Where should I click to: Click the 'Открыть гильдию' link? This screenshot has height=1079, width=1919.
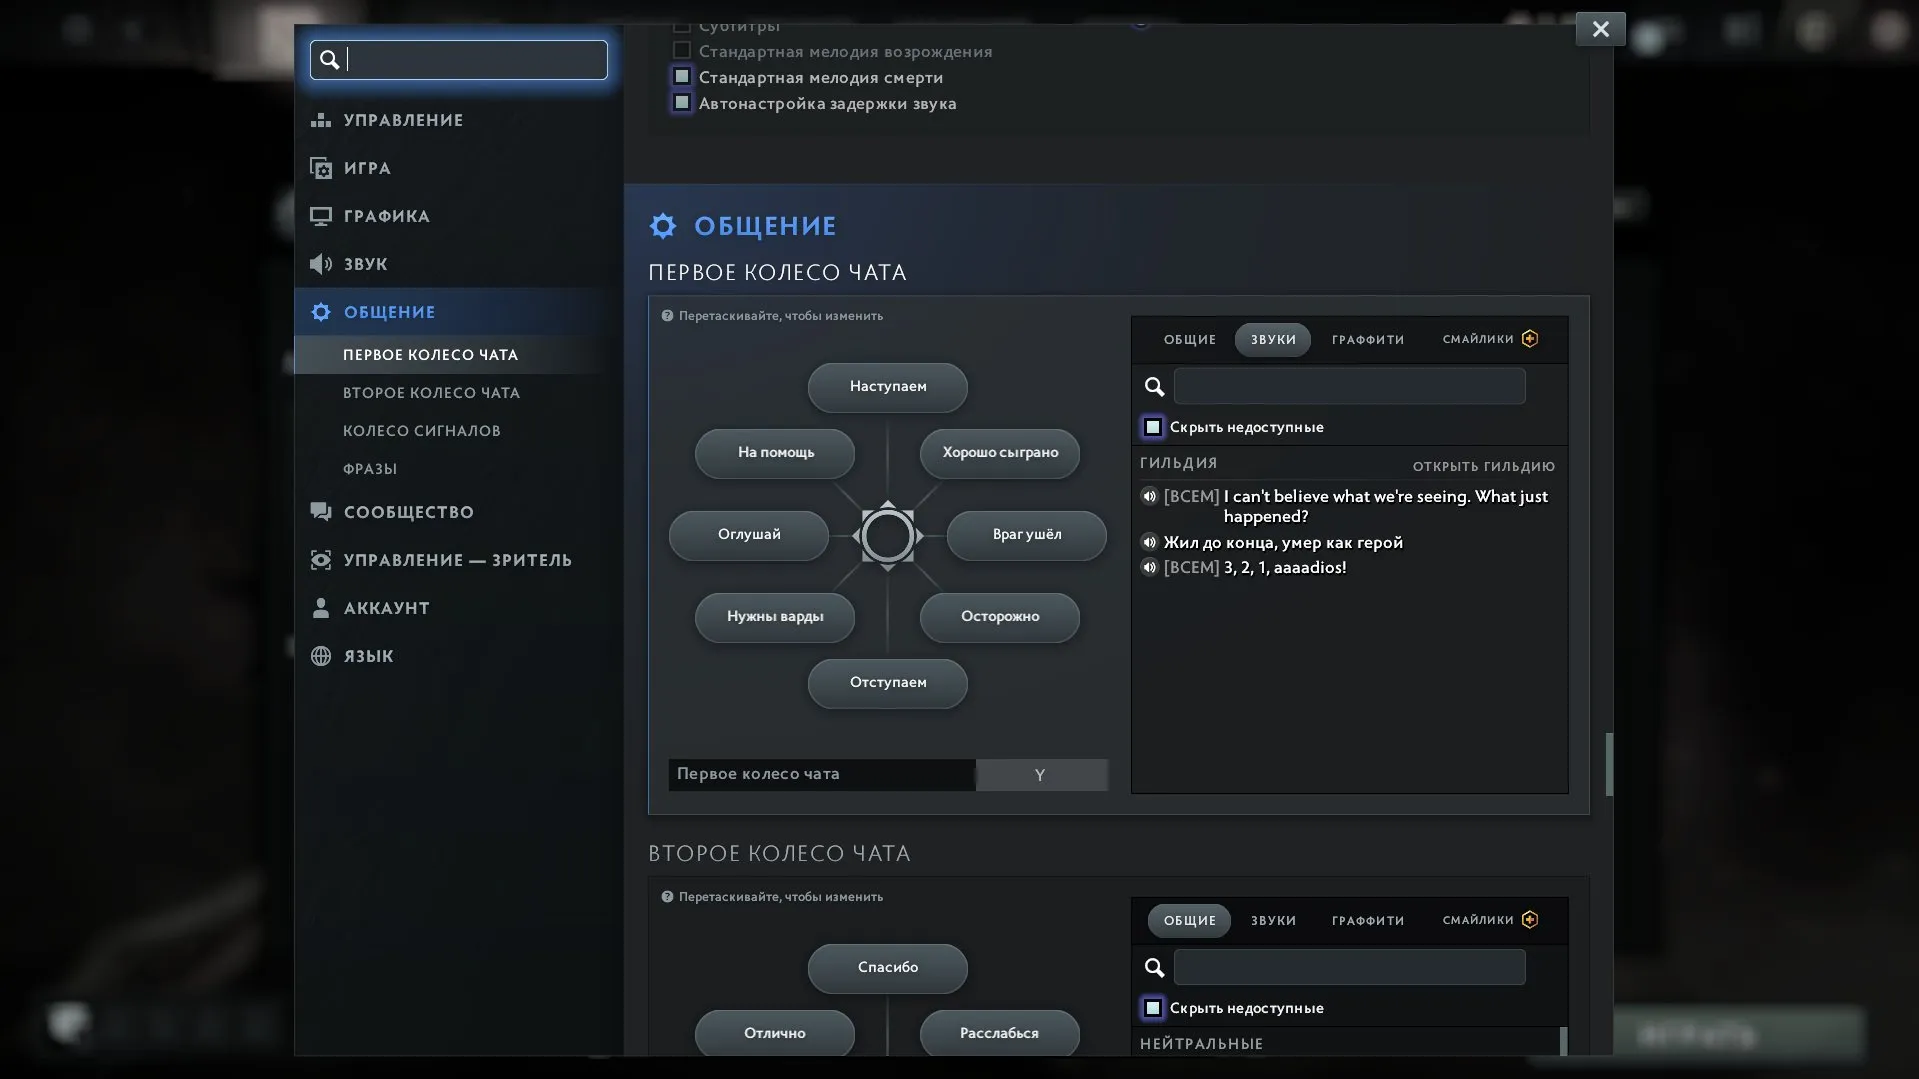pyautogui.click(x=1484, y=467)
